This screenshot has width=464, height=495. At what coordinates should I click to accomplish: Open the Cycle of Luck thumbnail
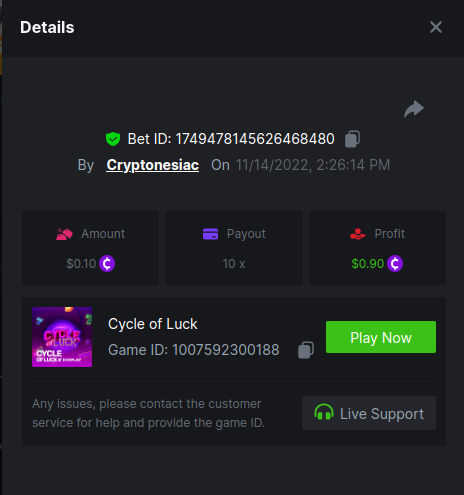pyautogui.click(x=62, y=337)
